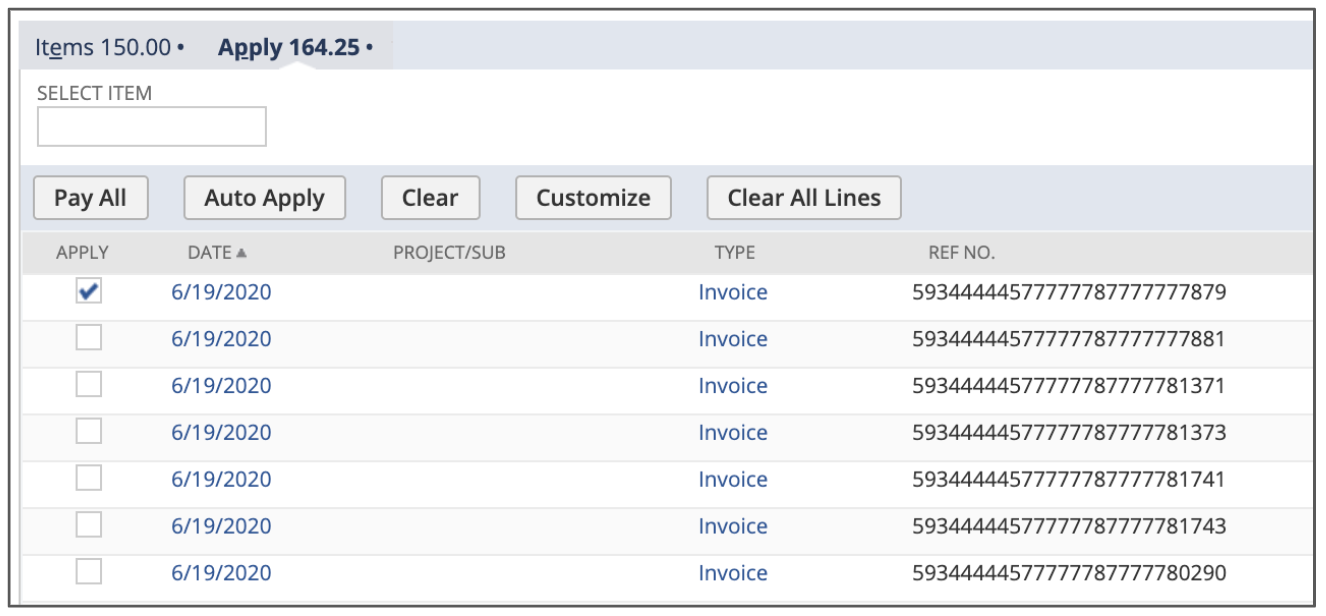
Task: Click the Select Item input field
Action: [152, 127]
